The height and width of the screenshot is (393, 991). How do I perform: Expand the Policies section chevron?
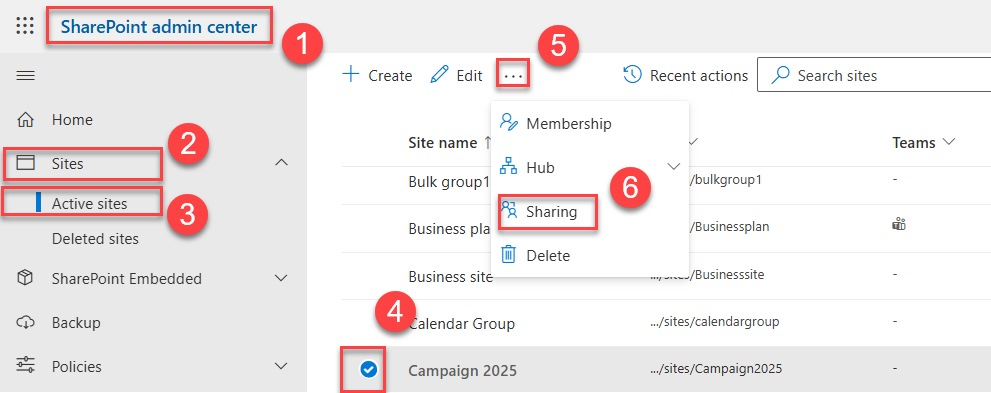pos(282,366)
